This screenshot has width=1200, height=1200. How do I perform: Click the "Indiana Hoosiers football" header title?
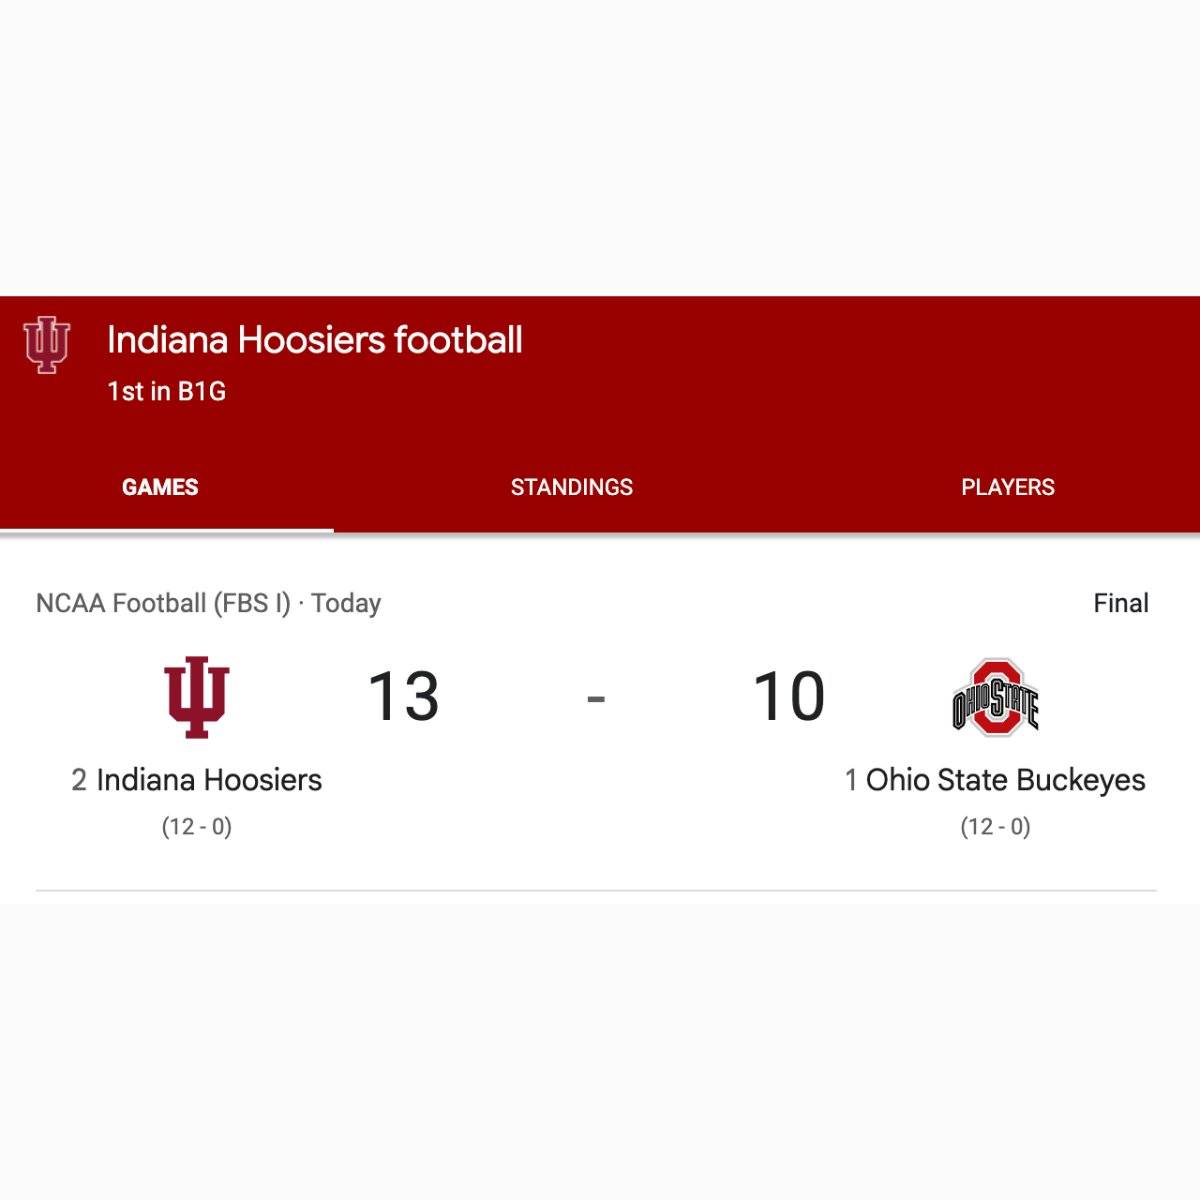pyautogui.click(x=314, y=340)
